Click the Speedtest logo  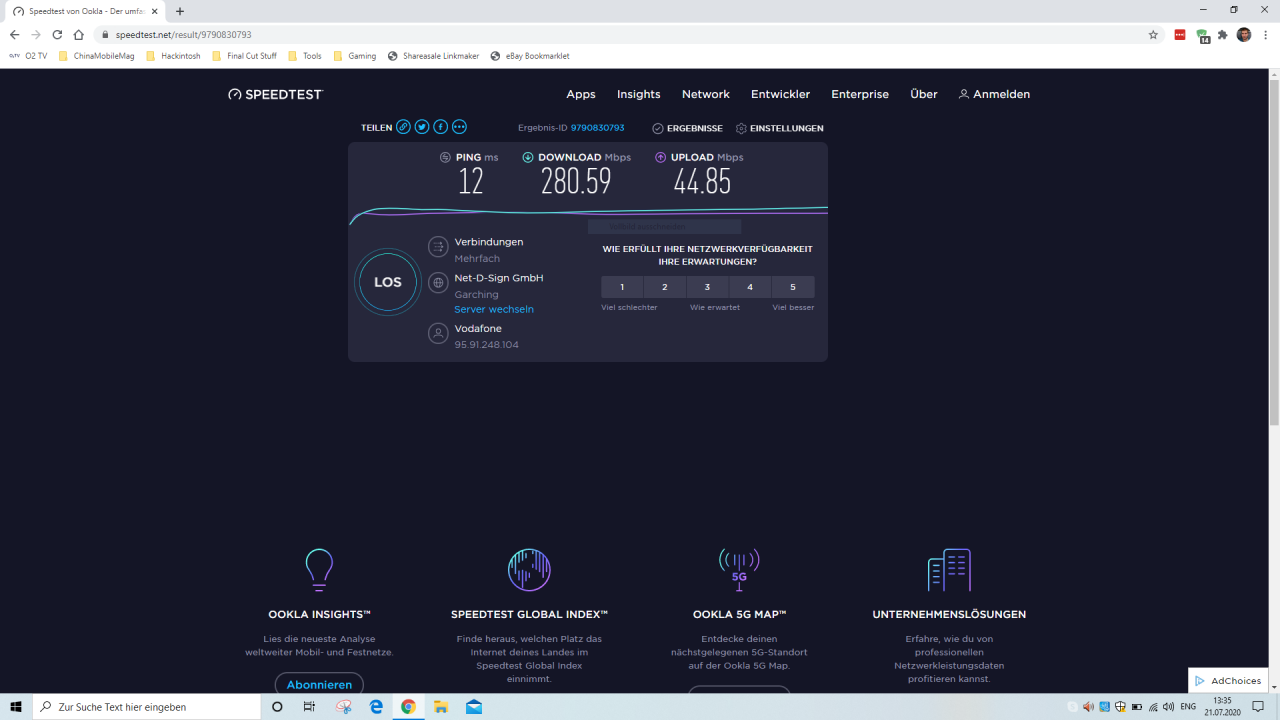tap(276, 94)
